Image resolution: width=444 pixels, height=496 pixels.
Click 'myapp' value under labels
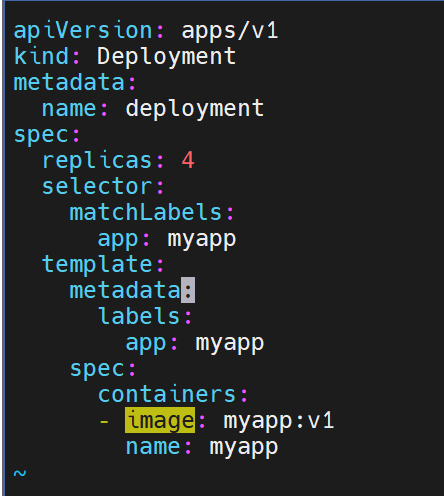click(230, 344)
